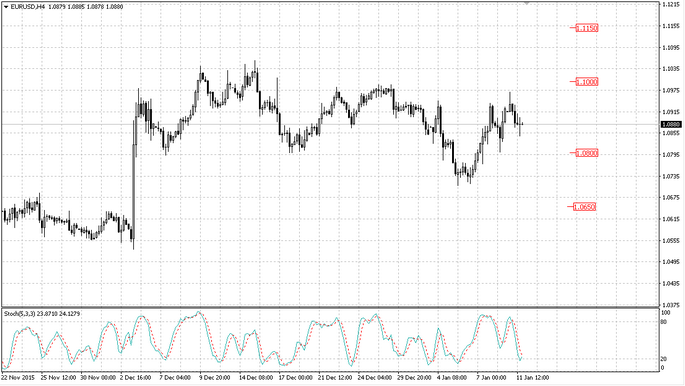Click the current price tag 1.0880 on axis

coord(671,124)
